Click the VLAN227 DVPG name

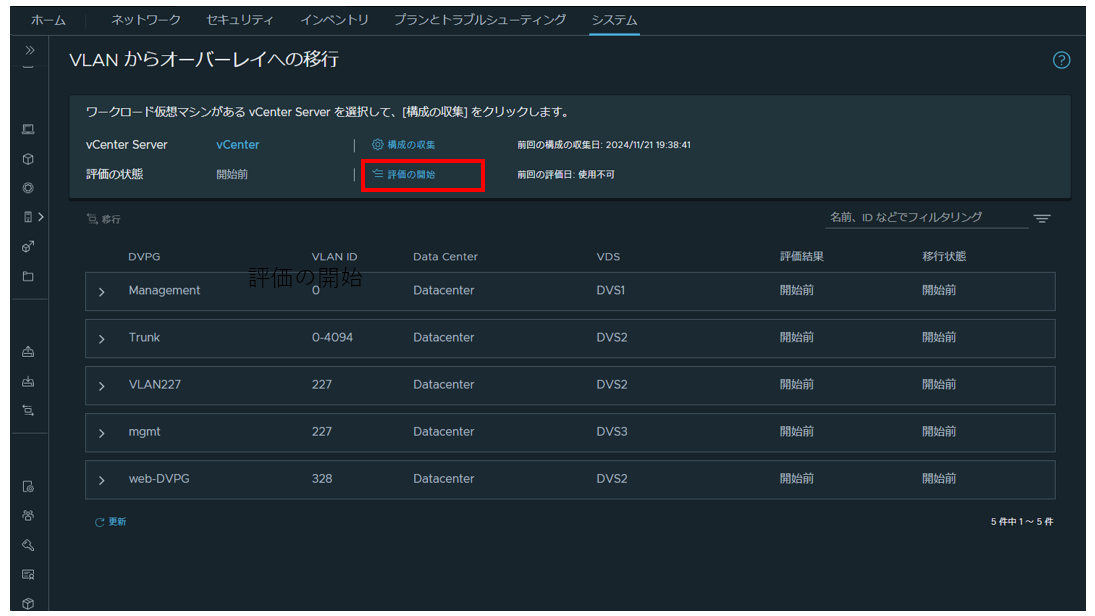click(x=154, y=384)
